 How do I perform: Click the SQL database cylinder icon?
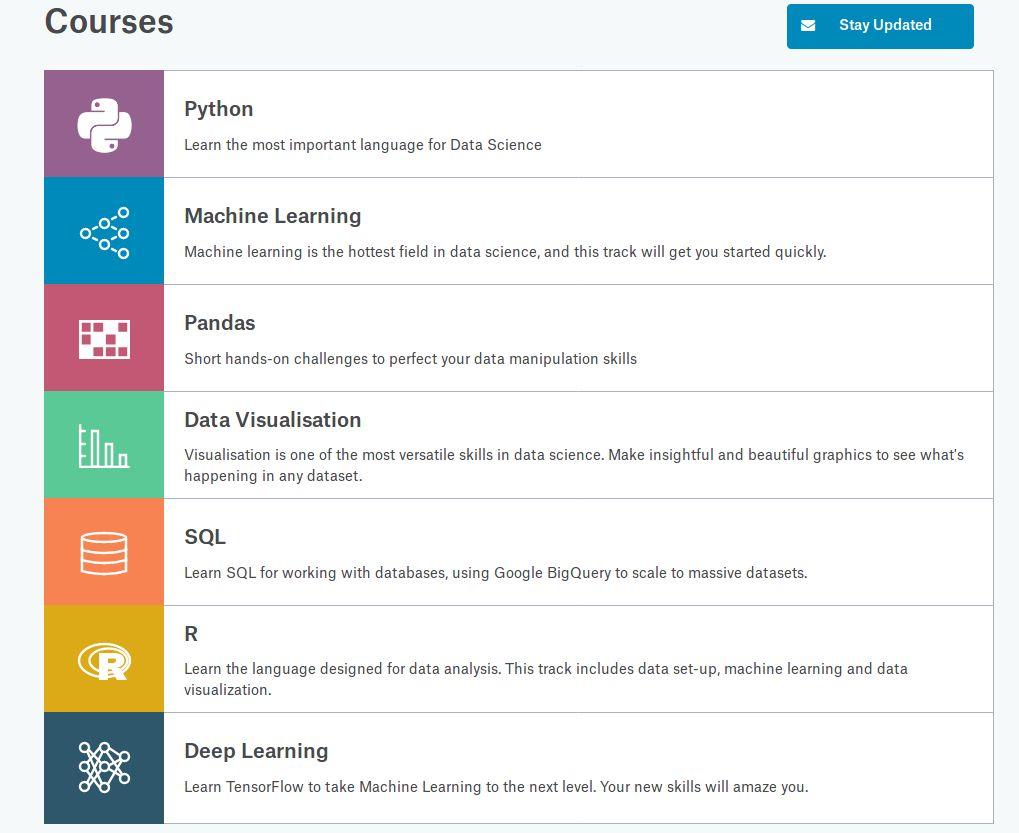104,553
